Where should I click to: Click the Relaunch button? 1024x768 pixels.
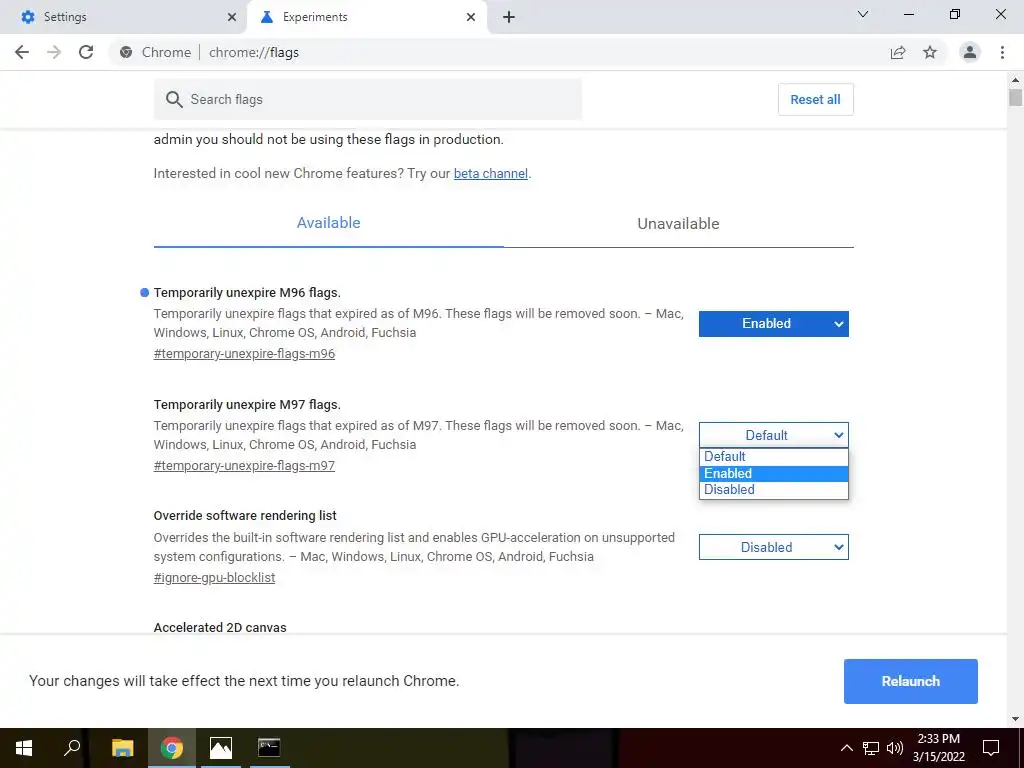[x=910, y=681]
